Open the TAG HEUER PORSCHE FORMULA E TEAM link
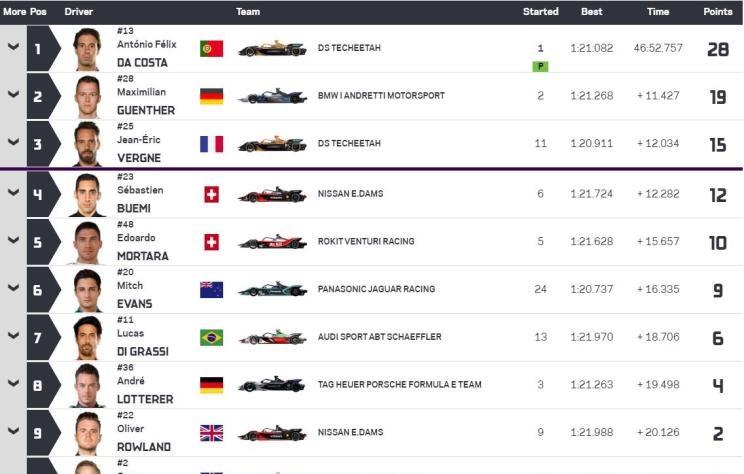744x474 pixels. [x=400, y=384]
